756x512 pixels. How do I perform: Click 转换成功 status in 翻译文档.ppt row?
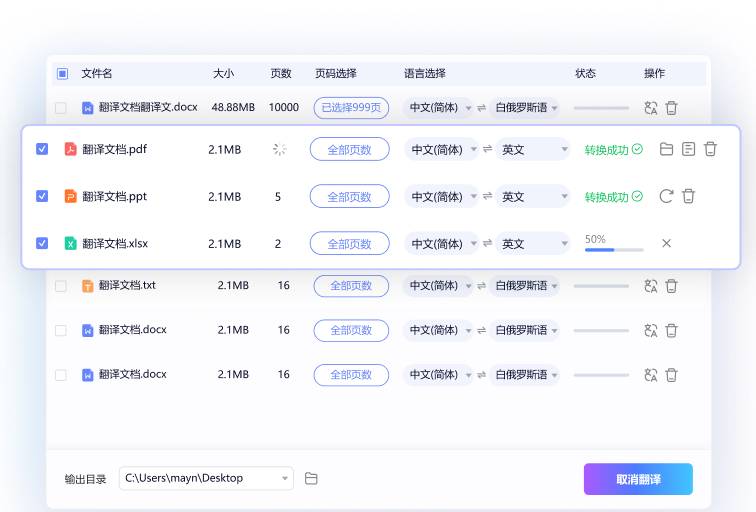pos(614,197)
